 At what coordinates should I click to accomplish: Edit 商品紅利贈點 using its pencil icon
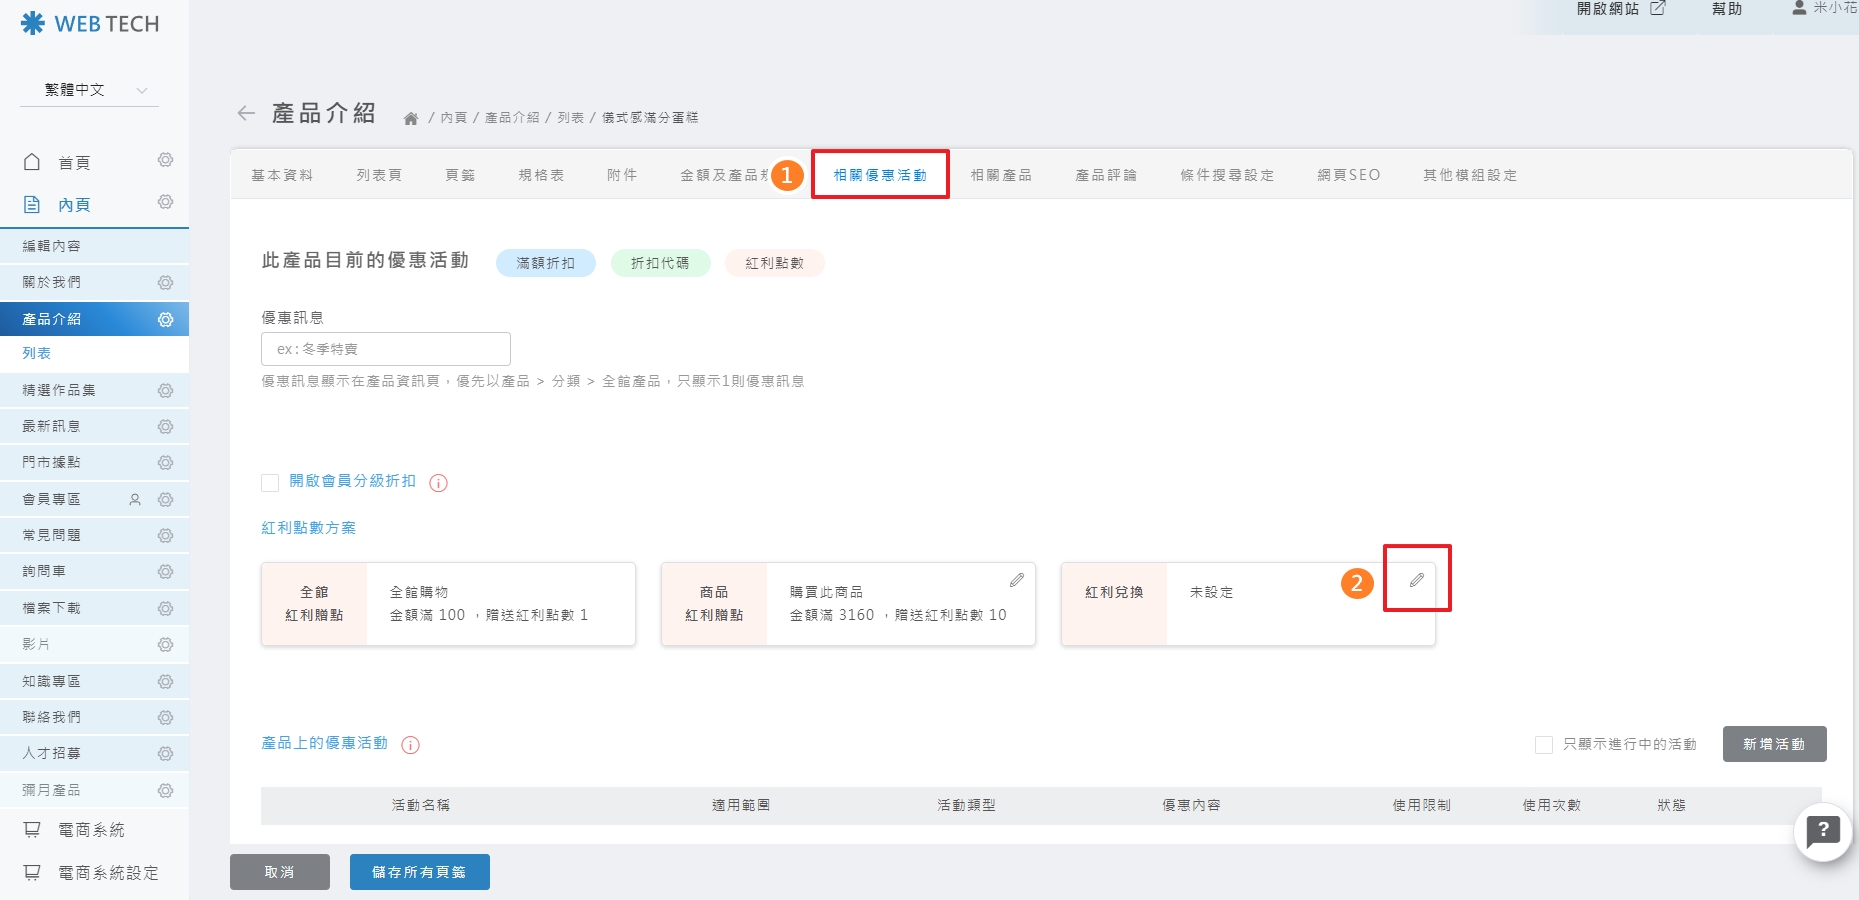pos(1018,578)
